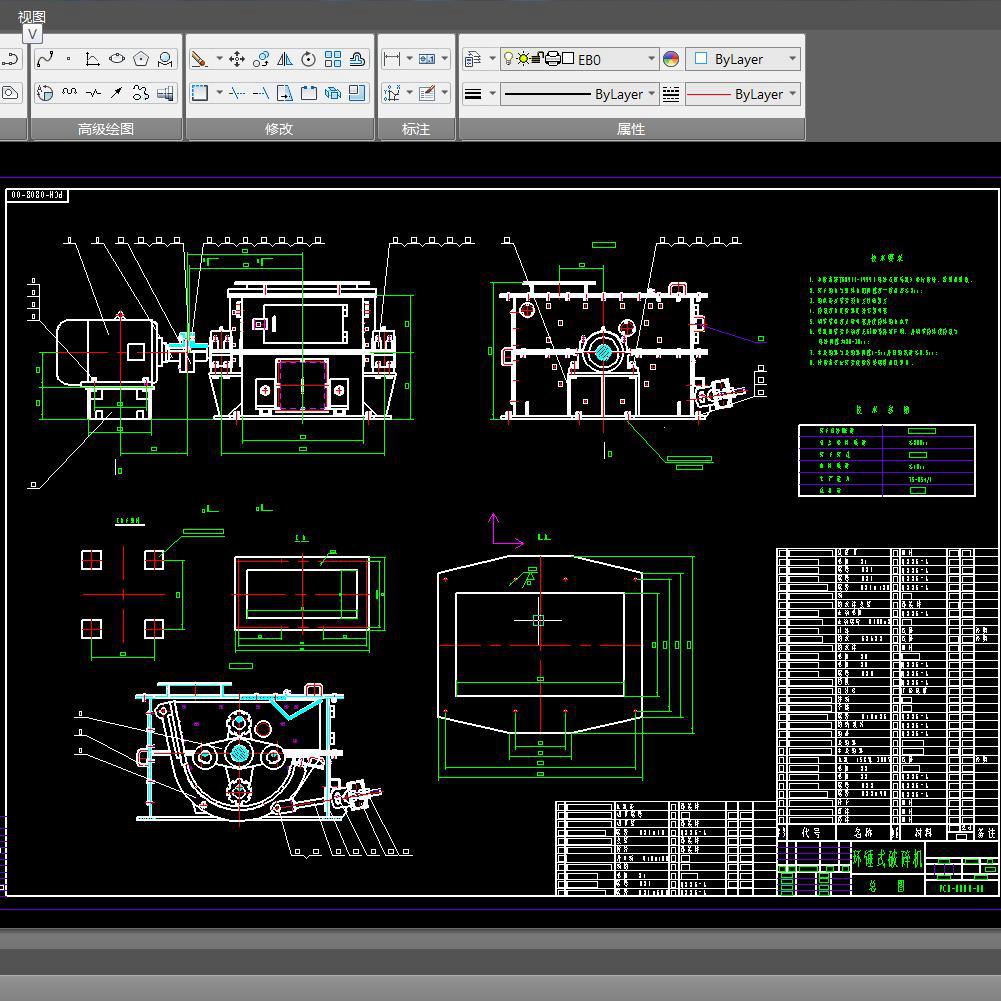Viewport: 1001px width, 1001px height.
Task: Select the revision cloud tool
Action: tap(141, 93)
